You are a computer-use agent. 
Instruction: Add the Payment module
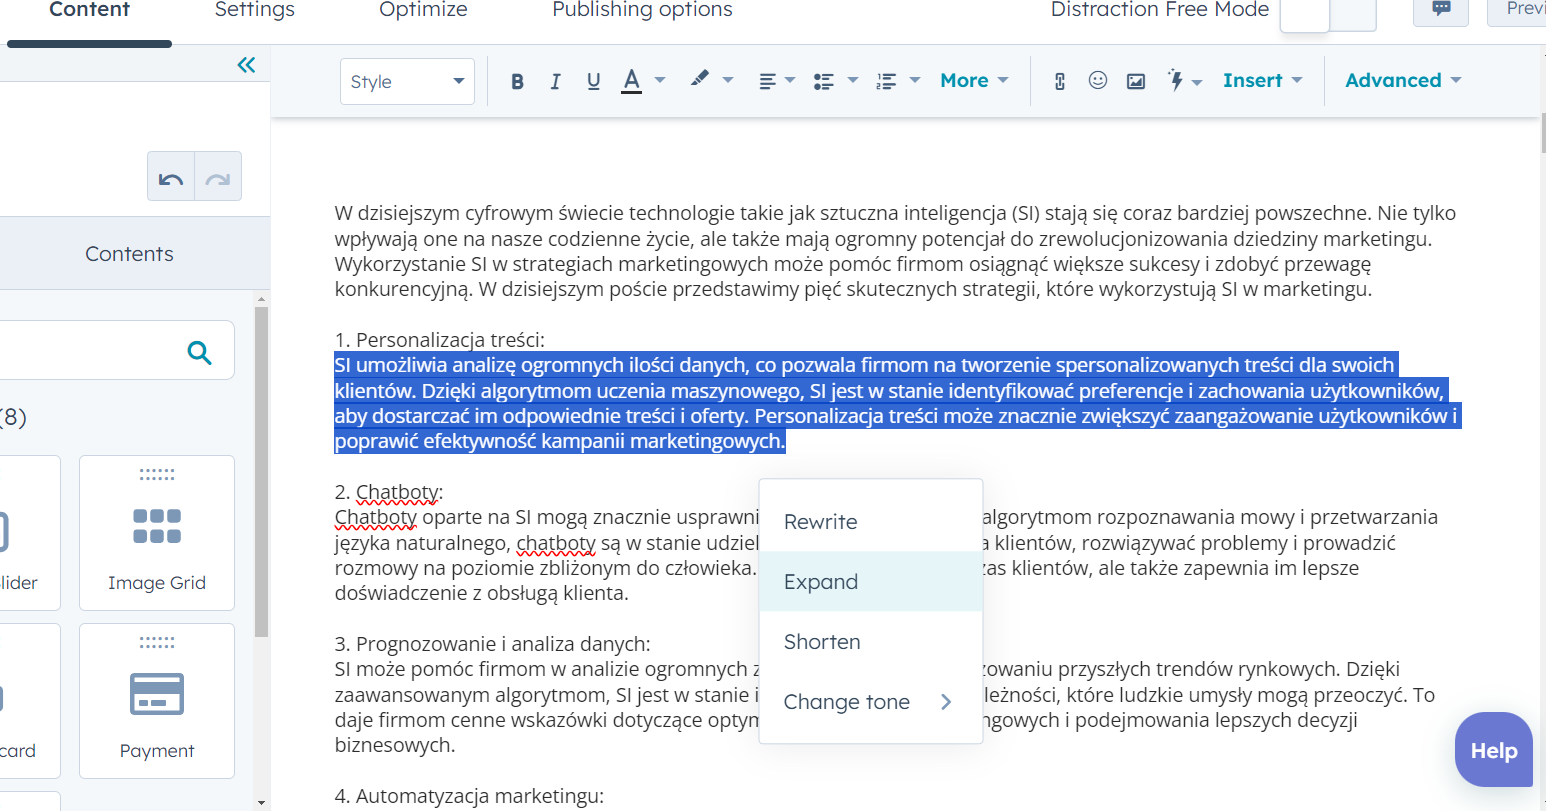(x=157, y=701)
